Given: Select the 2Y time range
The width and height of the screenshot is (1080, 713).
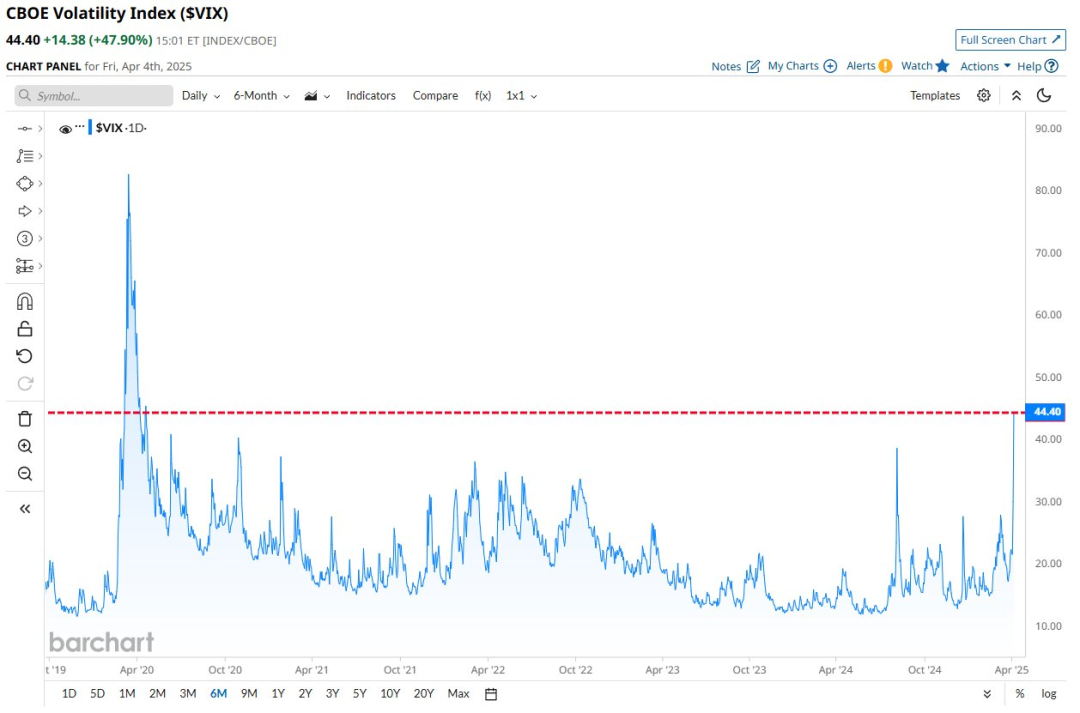Looking at the screenshot, I should [305, 694].
